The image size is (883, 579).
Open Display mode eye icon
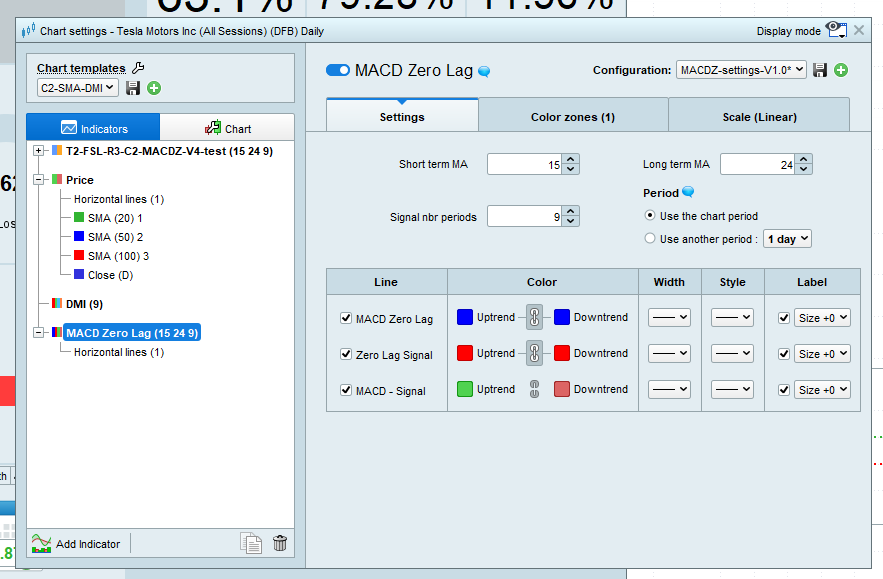[836, 29]
